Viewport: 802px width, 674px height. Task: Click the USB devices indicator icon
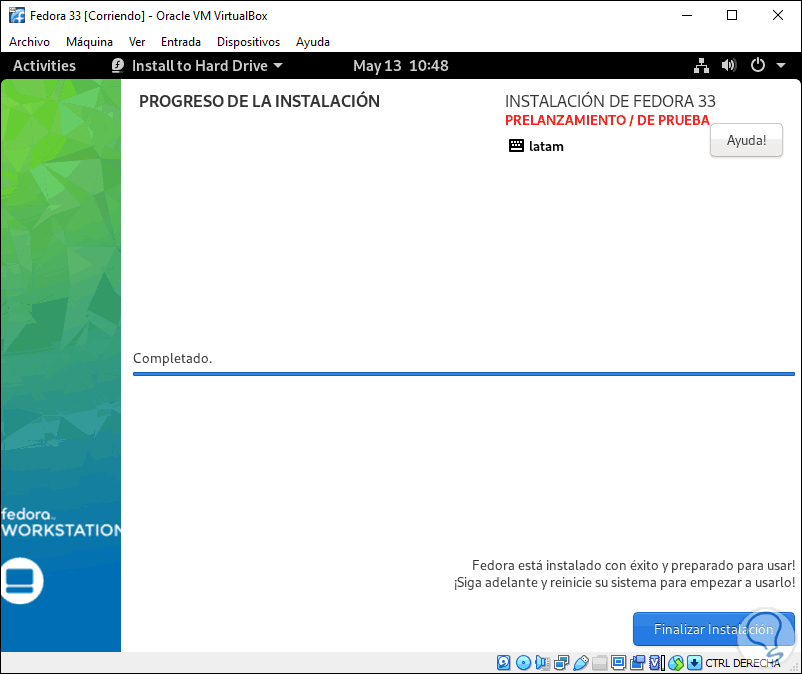581,663
